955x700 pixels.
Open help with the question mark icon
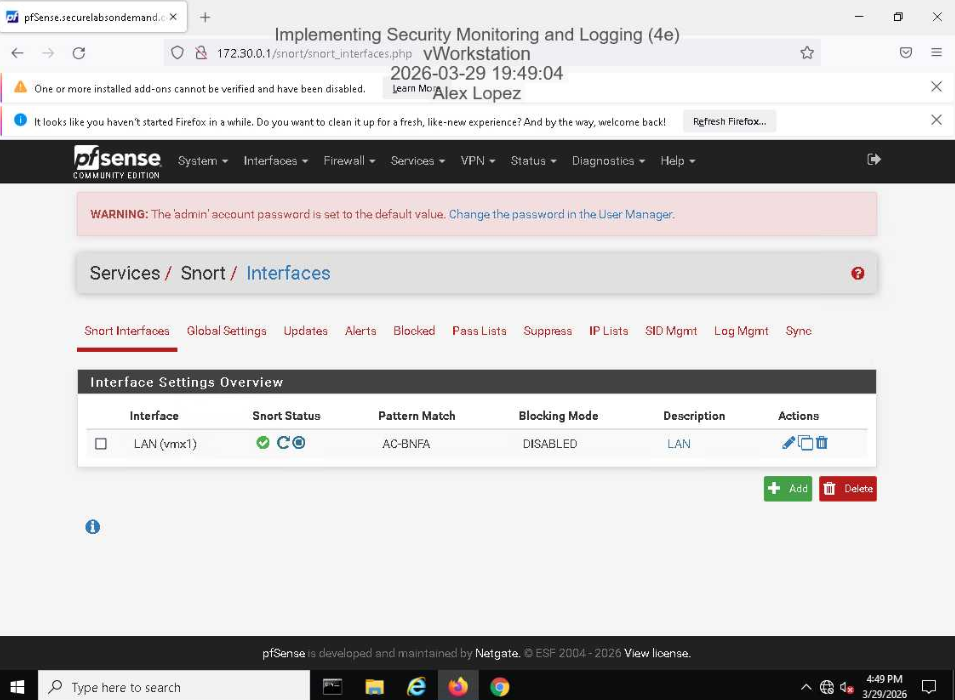coord(857,273)
